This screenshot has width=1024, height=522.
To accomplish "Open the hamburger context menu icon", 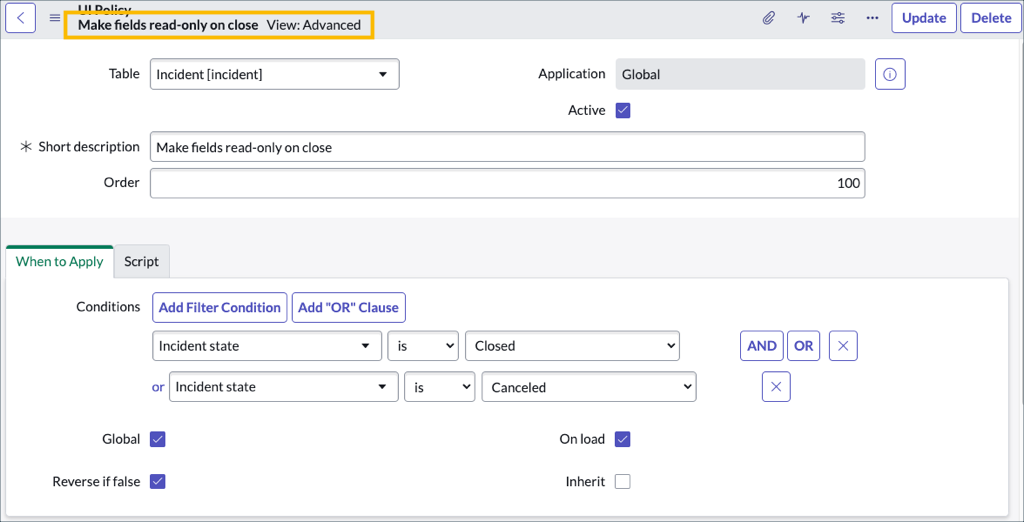I will tap(55, 18).
